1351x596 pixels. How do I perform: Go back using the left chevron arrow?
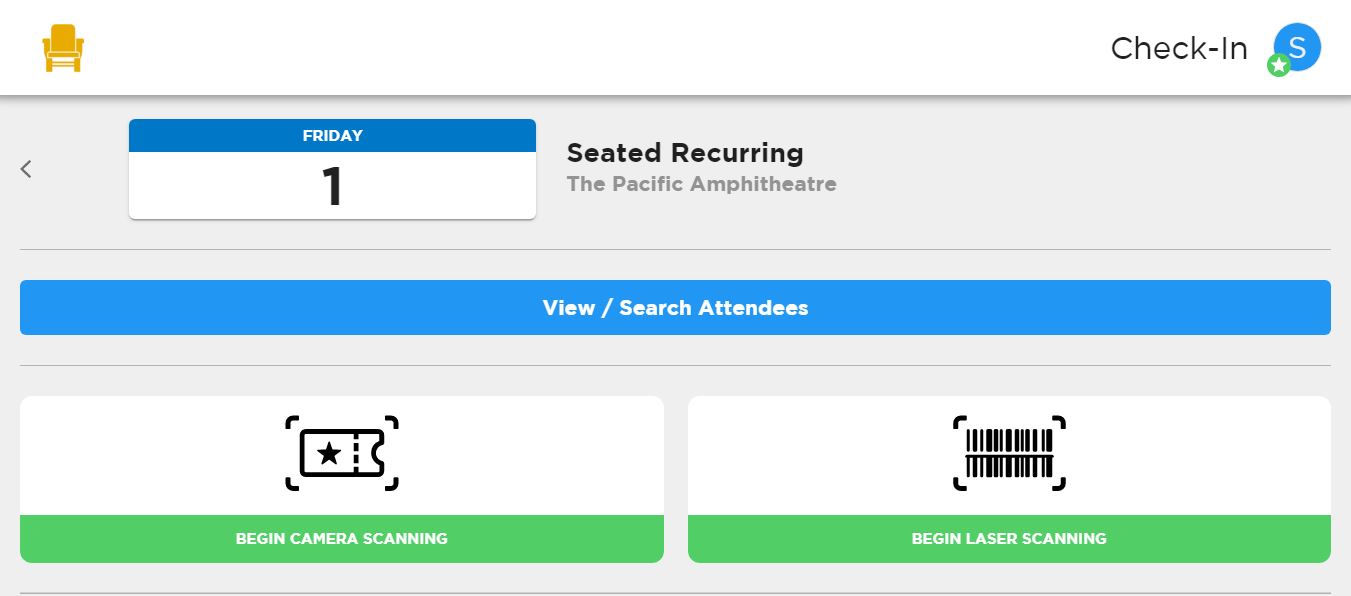27,169
